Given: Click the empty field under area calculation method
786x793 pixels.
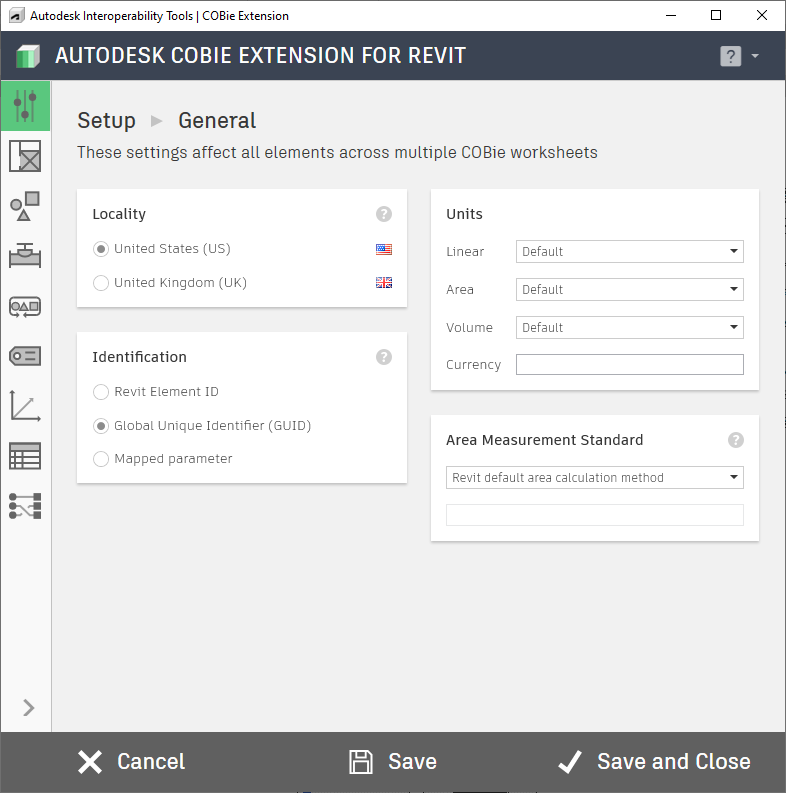Looking at the screenshot, I should pos(595,515).
